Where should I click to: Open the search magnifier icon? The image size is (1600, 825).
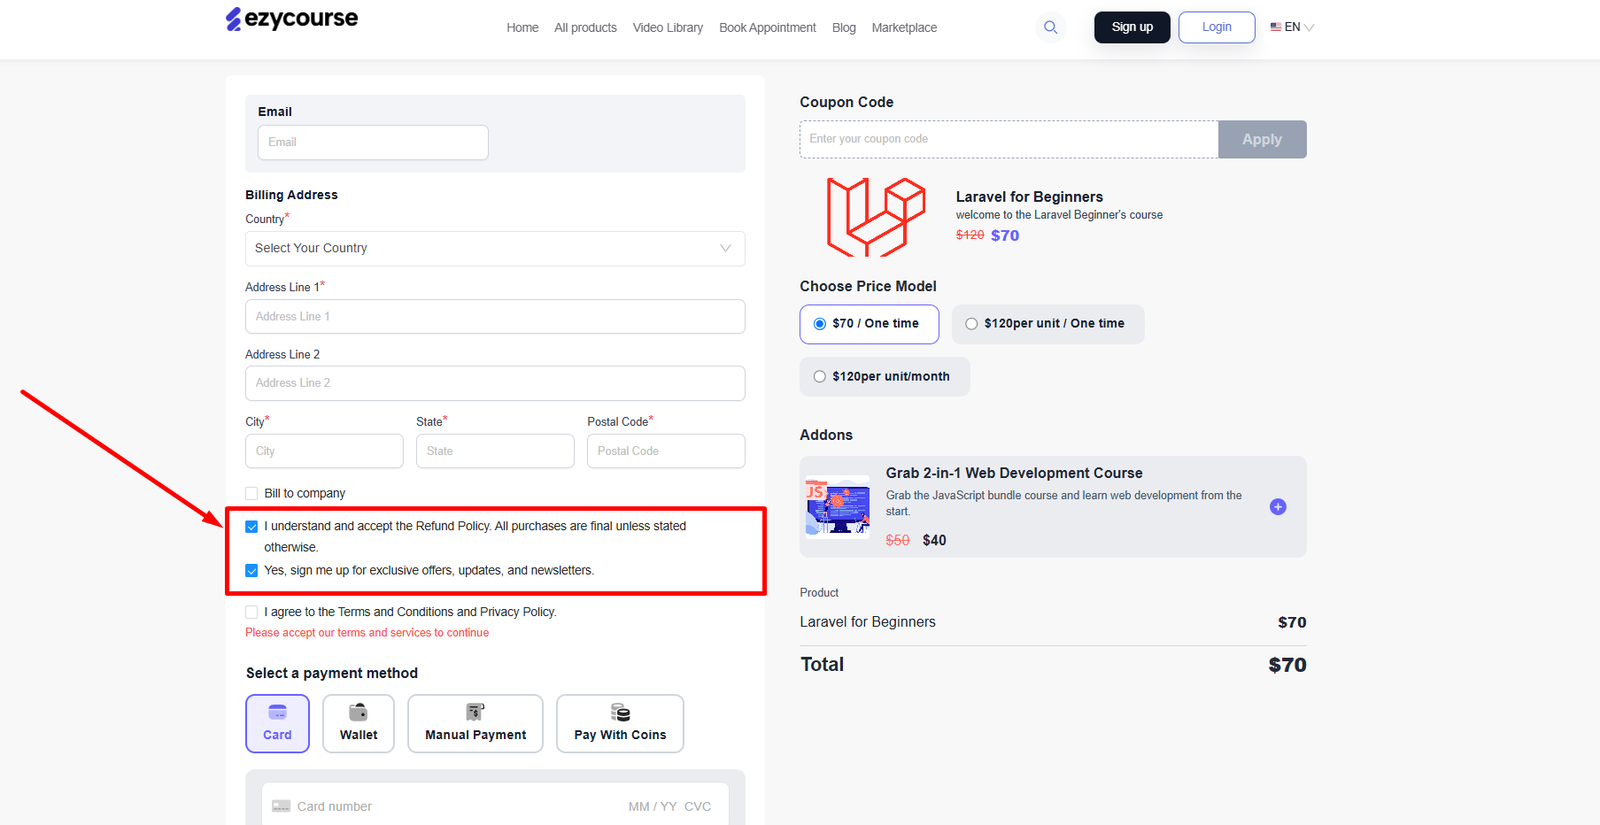pos(1050,27)
